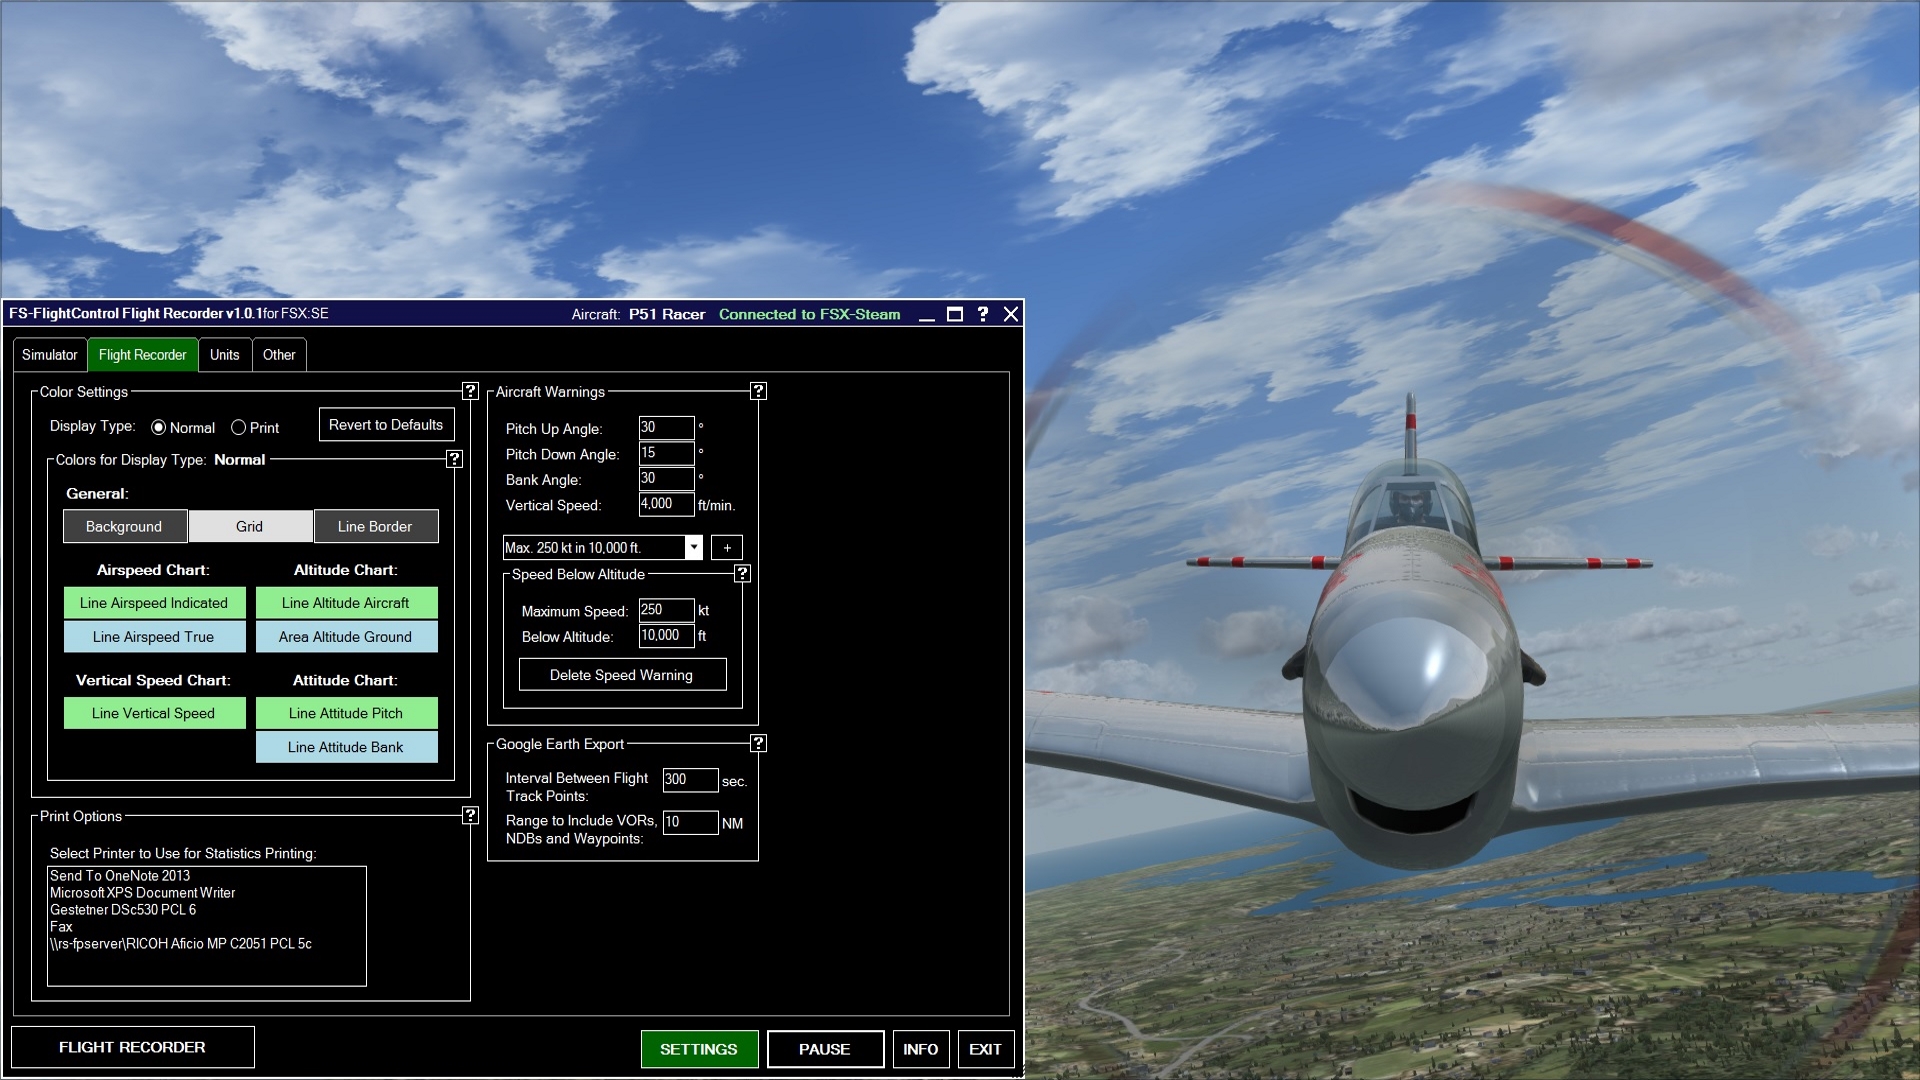
Task: Click the question mark icon in Aircraft Warnings
Action: click(x=760, y=390)
